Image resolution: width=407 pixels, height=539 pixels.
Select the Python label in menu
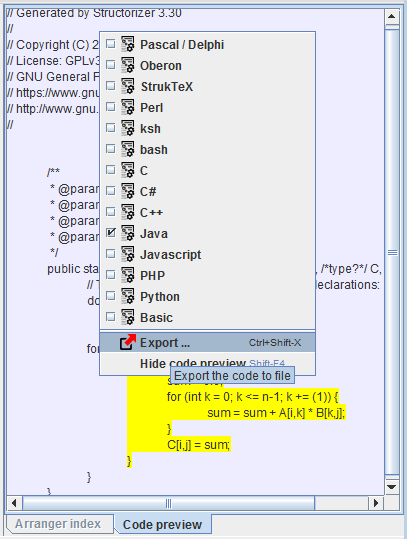160,297
